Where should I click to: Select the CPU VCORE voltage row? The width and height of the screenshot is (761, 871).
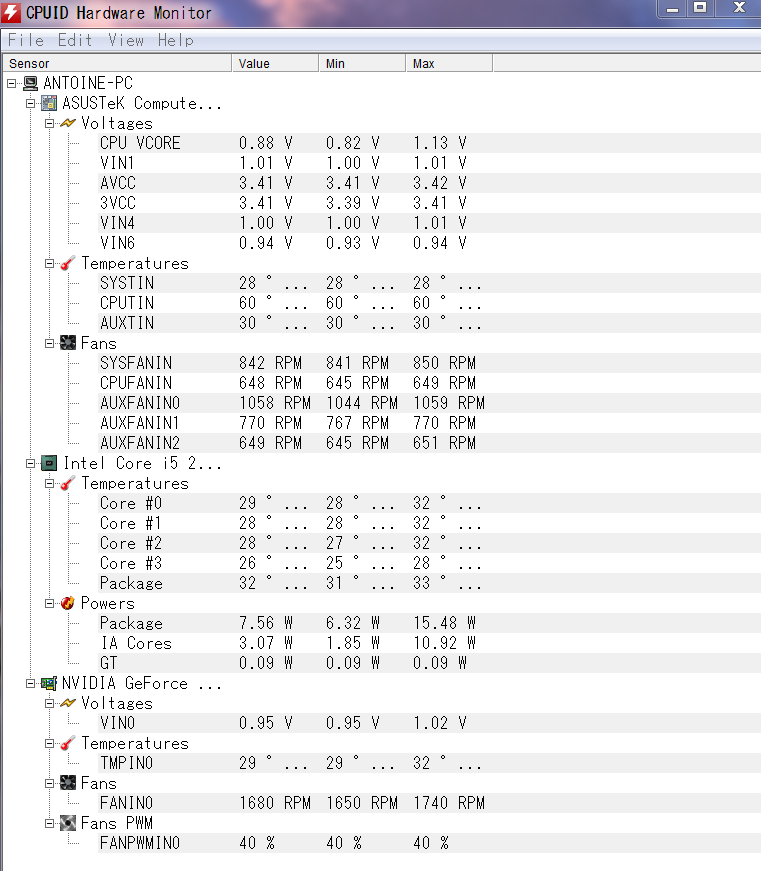pyautogui.click(x=140, y=143)
